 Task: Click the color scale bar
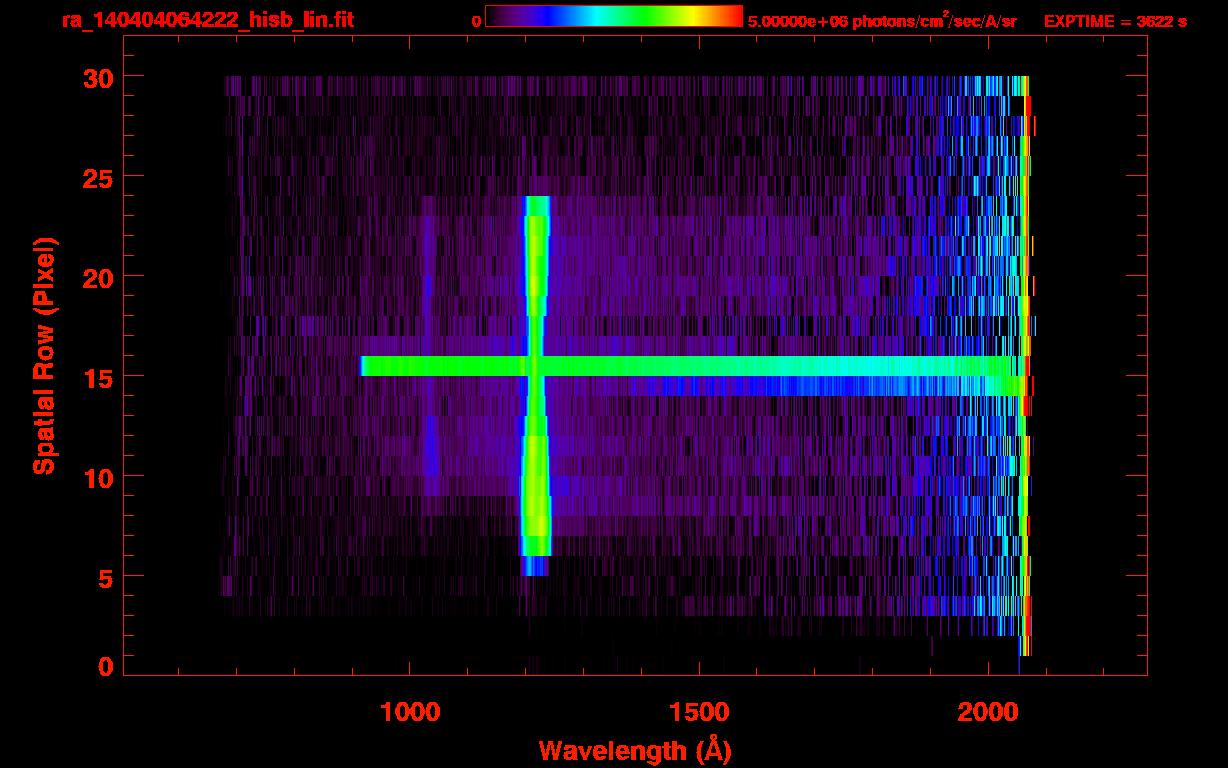pyautogui.click(x=614, y=16)
